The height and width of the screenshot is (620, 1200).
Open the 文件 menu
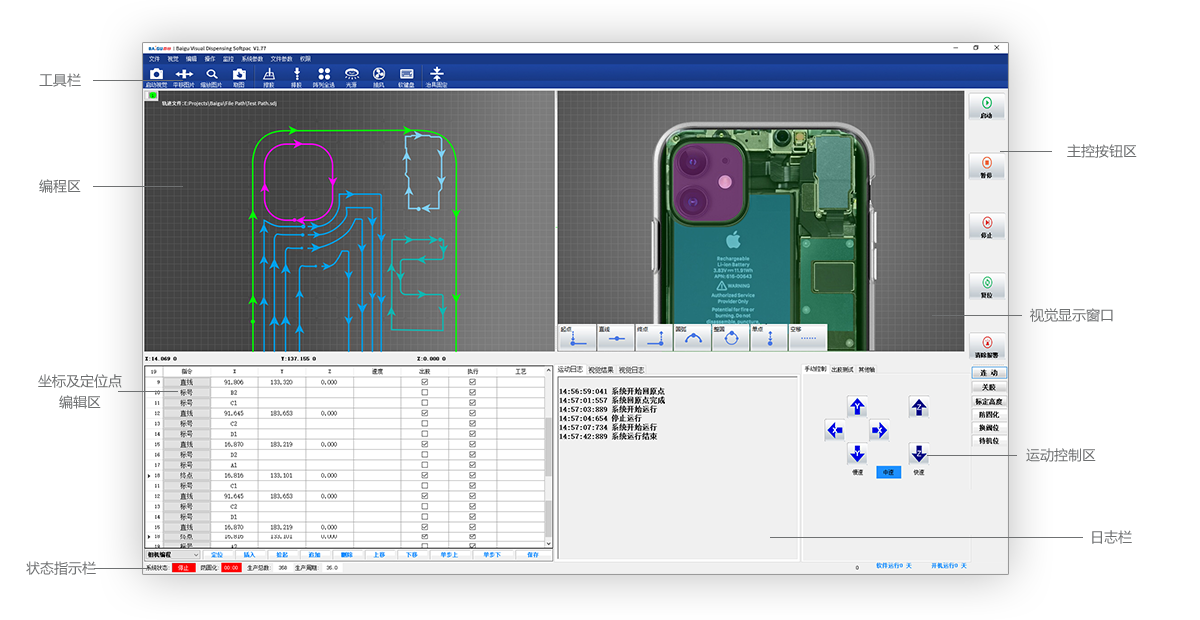tap(154, 59)
